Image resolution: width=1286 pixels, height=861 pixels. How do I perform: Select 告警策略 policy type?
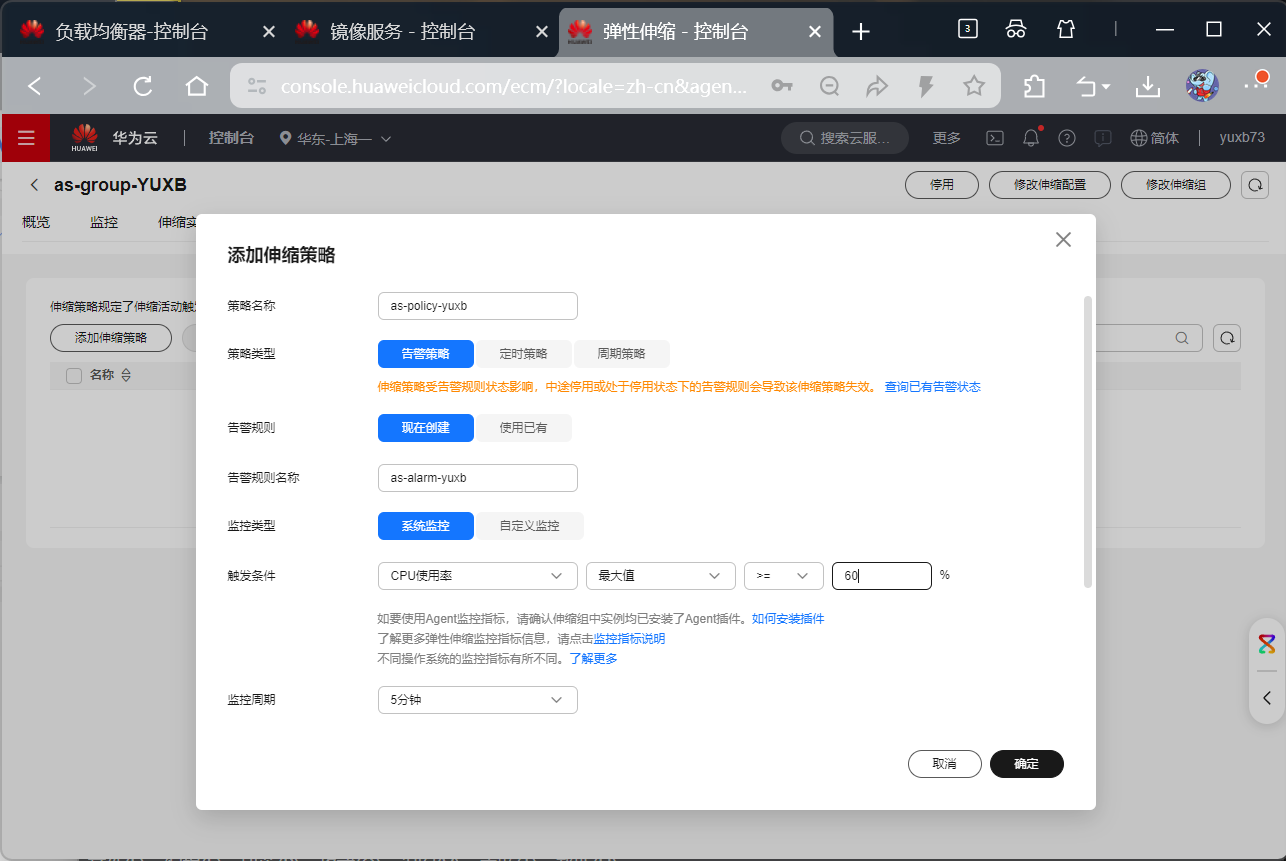[x=426, y=354]
